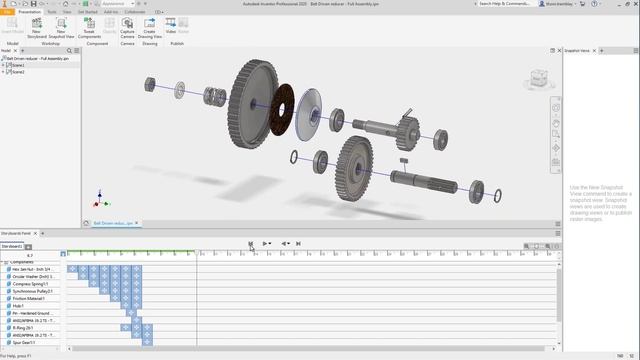Jump storyboard playback to the beginning
The image size is (640, 360).
point(251,244)
